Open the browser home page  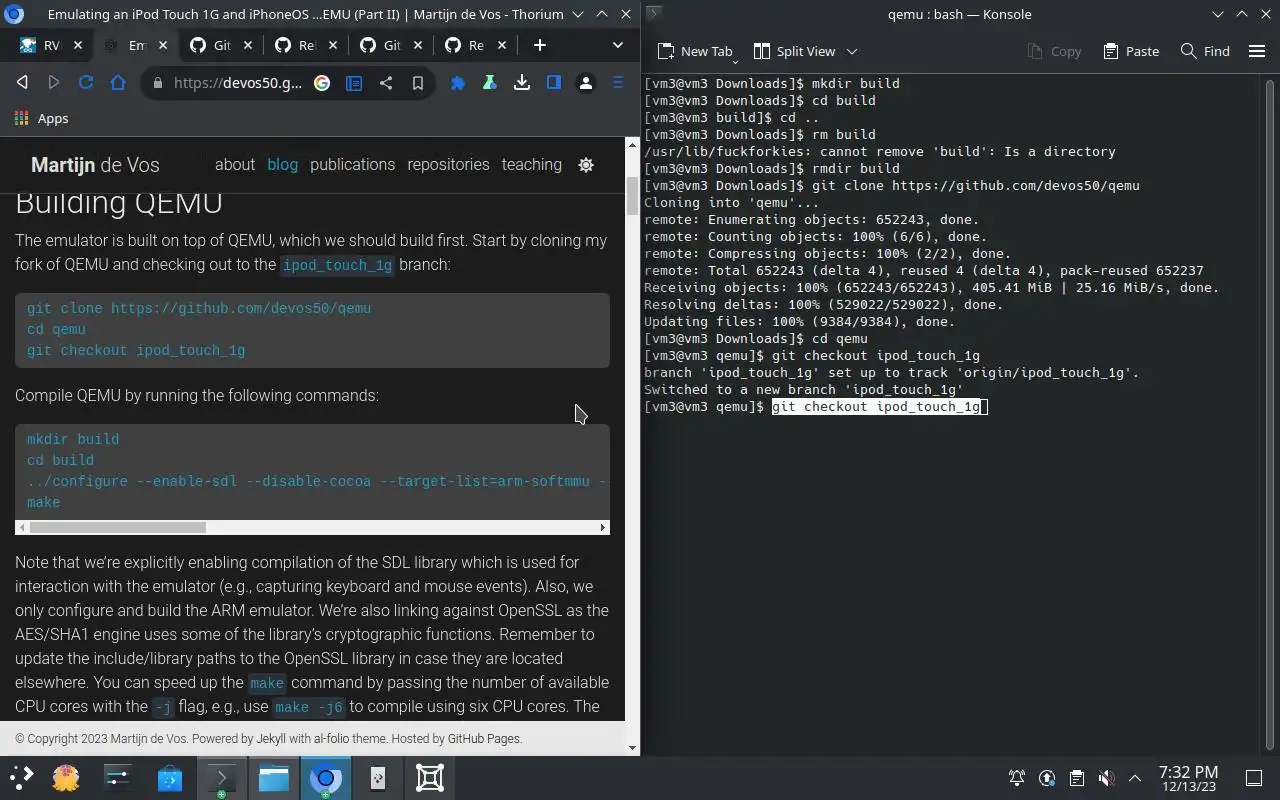coord(118,83)
